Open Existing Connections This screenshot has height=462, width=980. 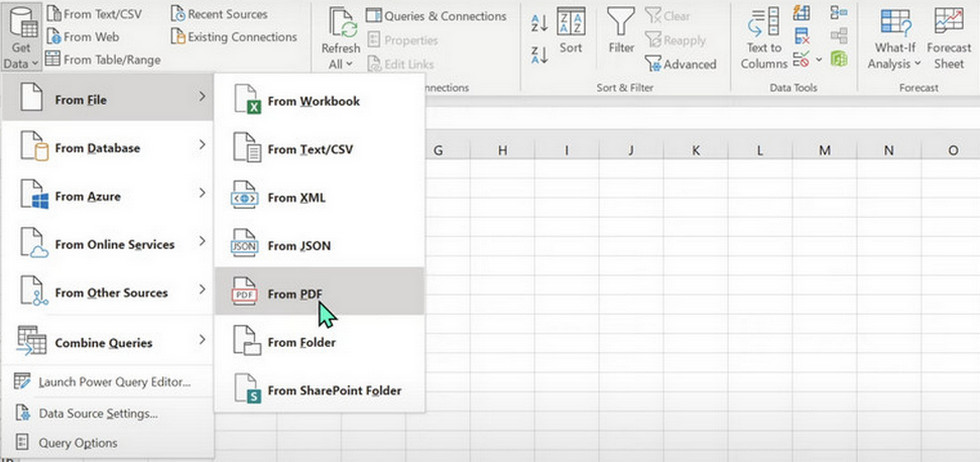click(x=234, y=37)
